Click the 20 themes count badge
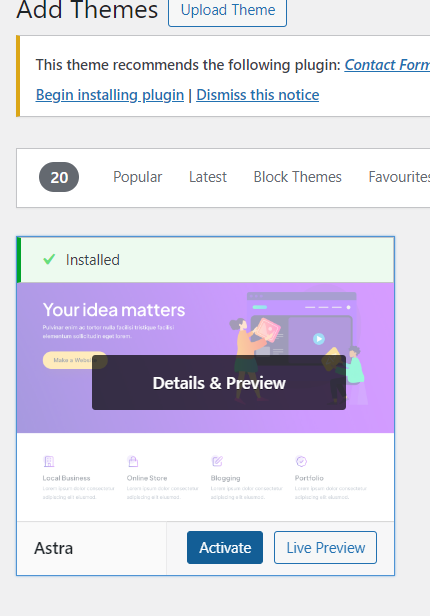Image resolution: width=430 pixels, height=616 pixels. tap(59, 177)
